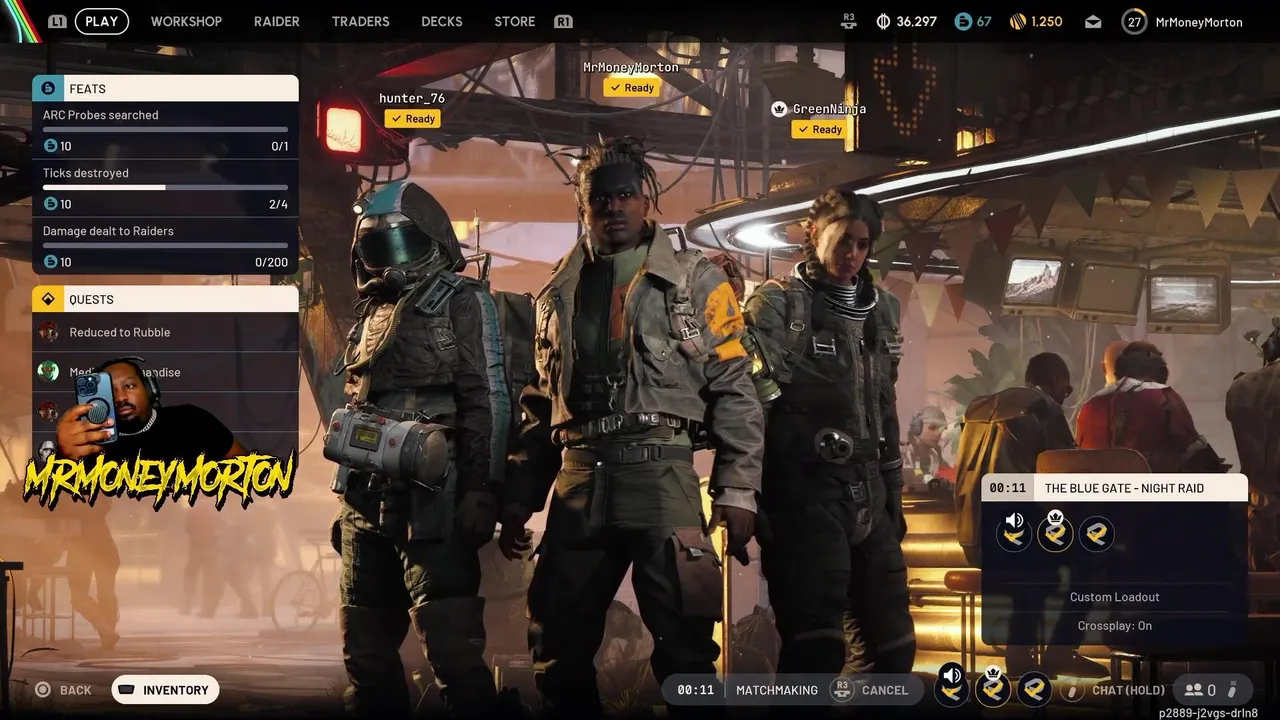Open the INVENTORY button
Screen dimensions: 1280x720
point(165,690)
